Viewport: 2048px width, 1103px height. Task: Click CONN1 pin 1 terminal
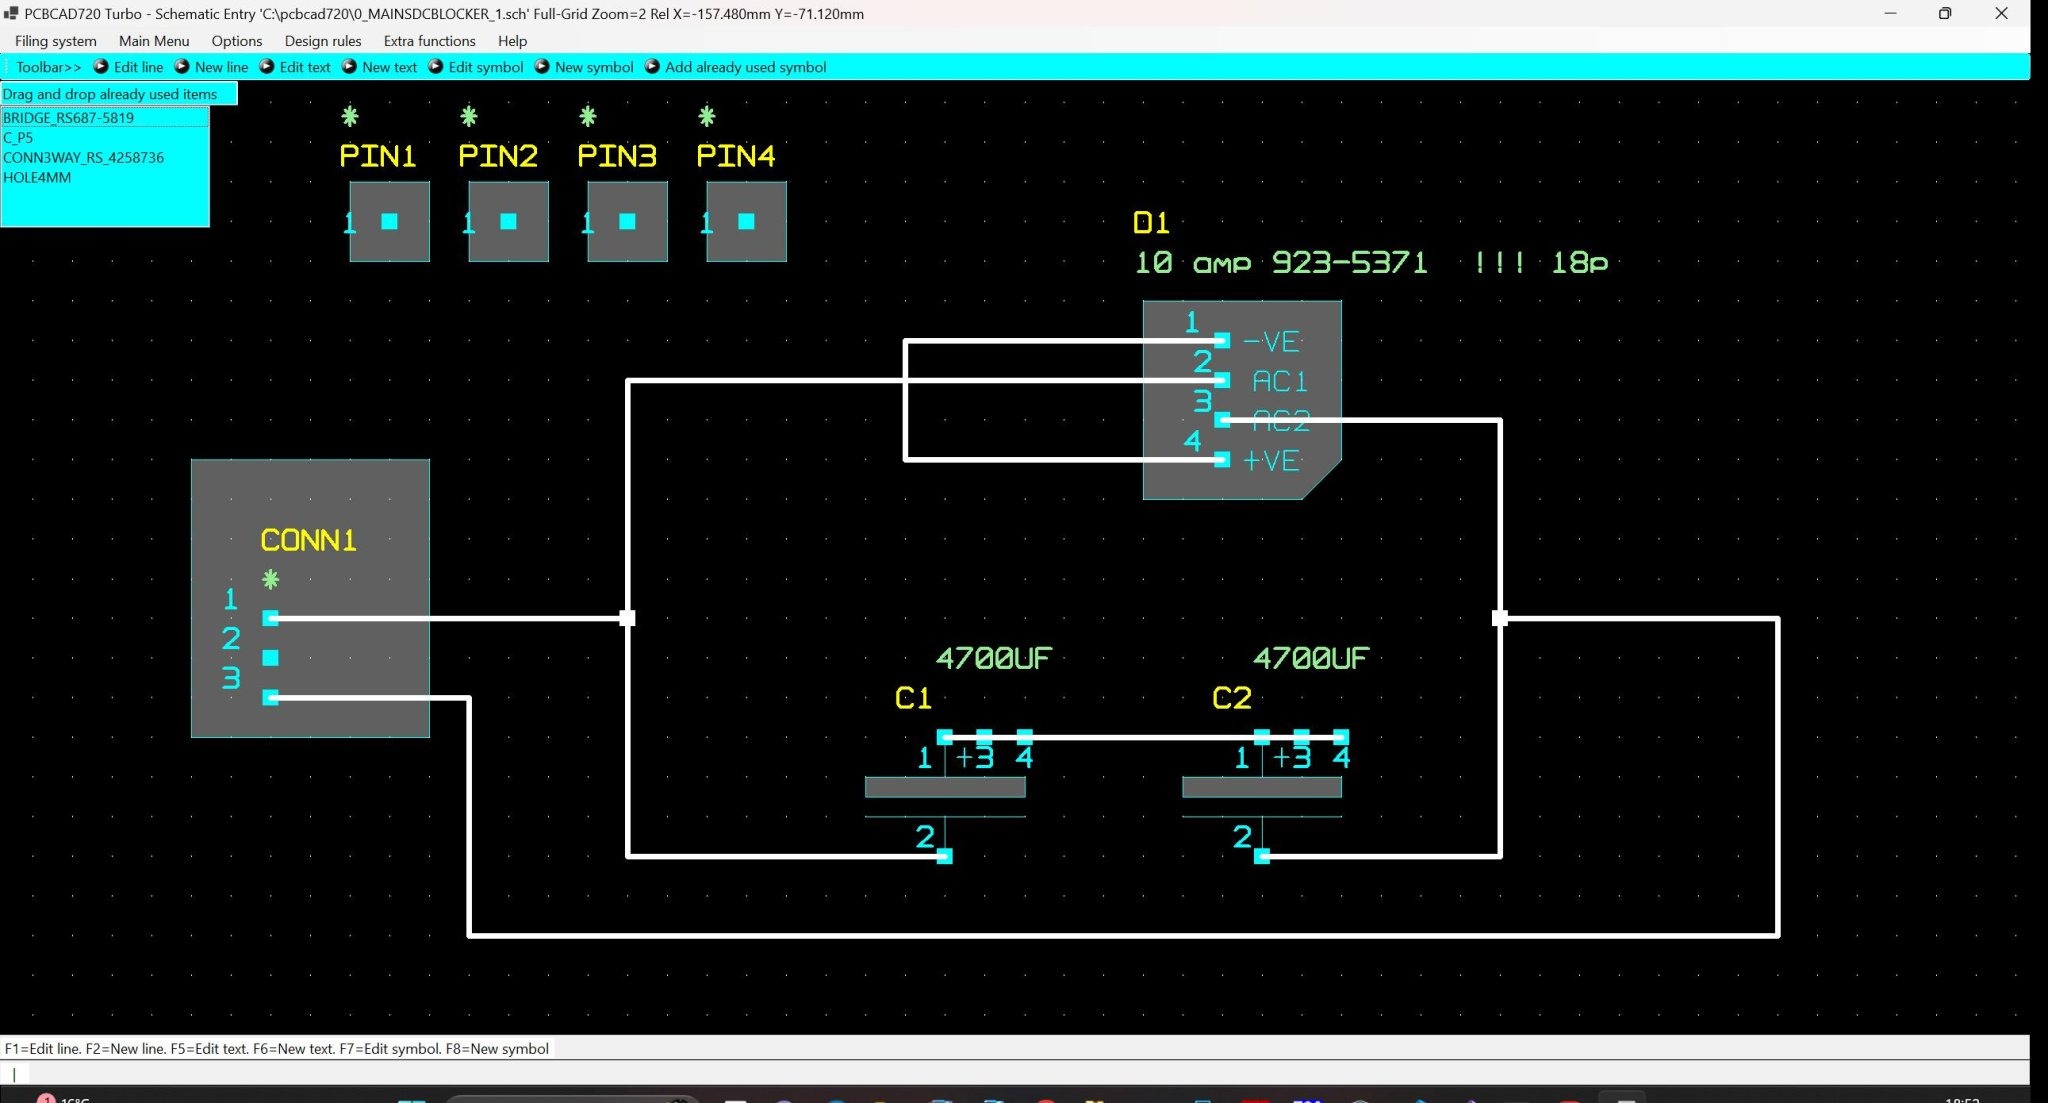270,618
